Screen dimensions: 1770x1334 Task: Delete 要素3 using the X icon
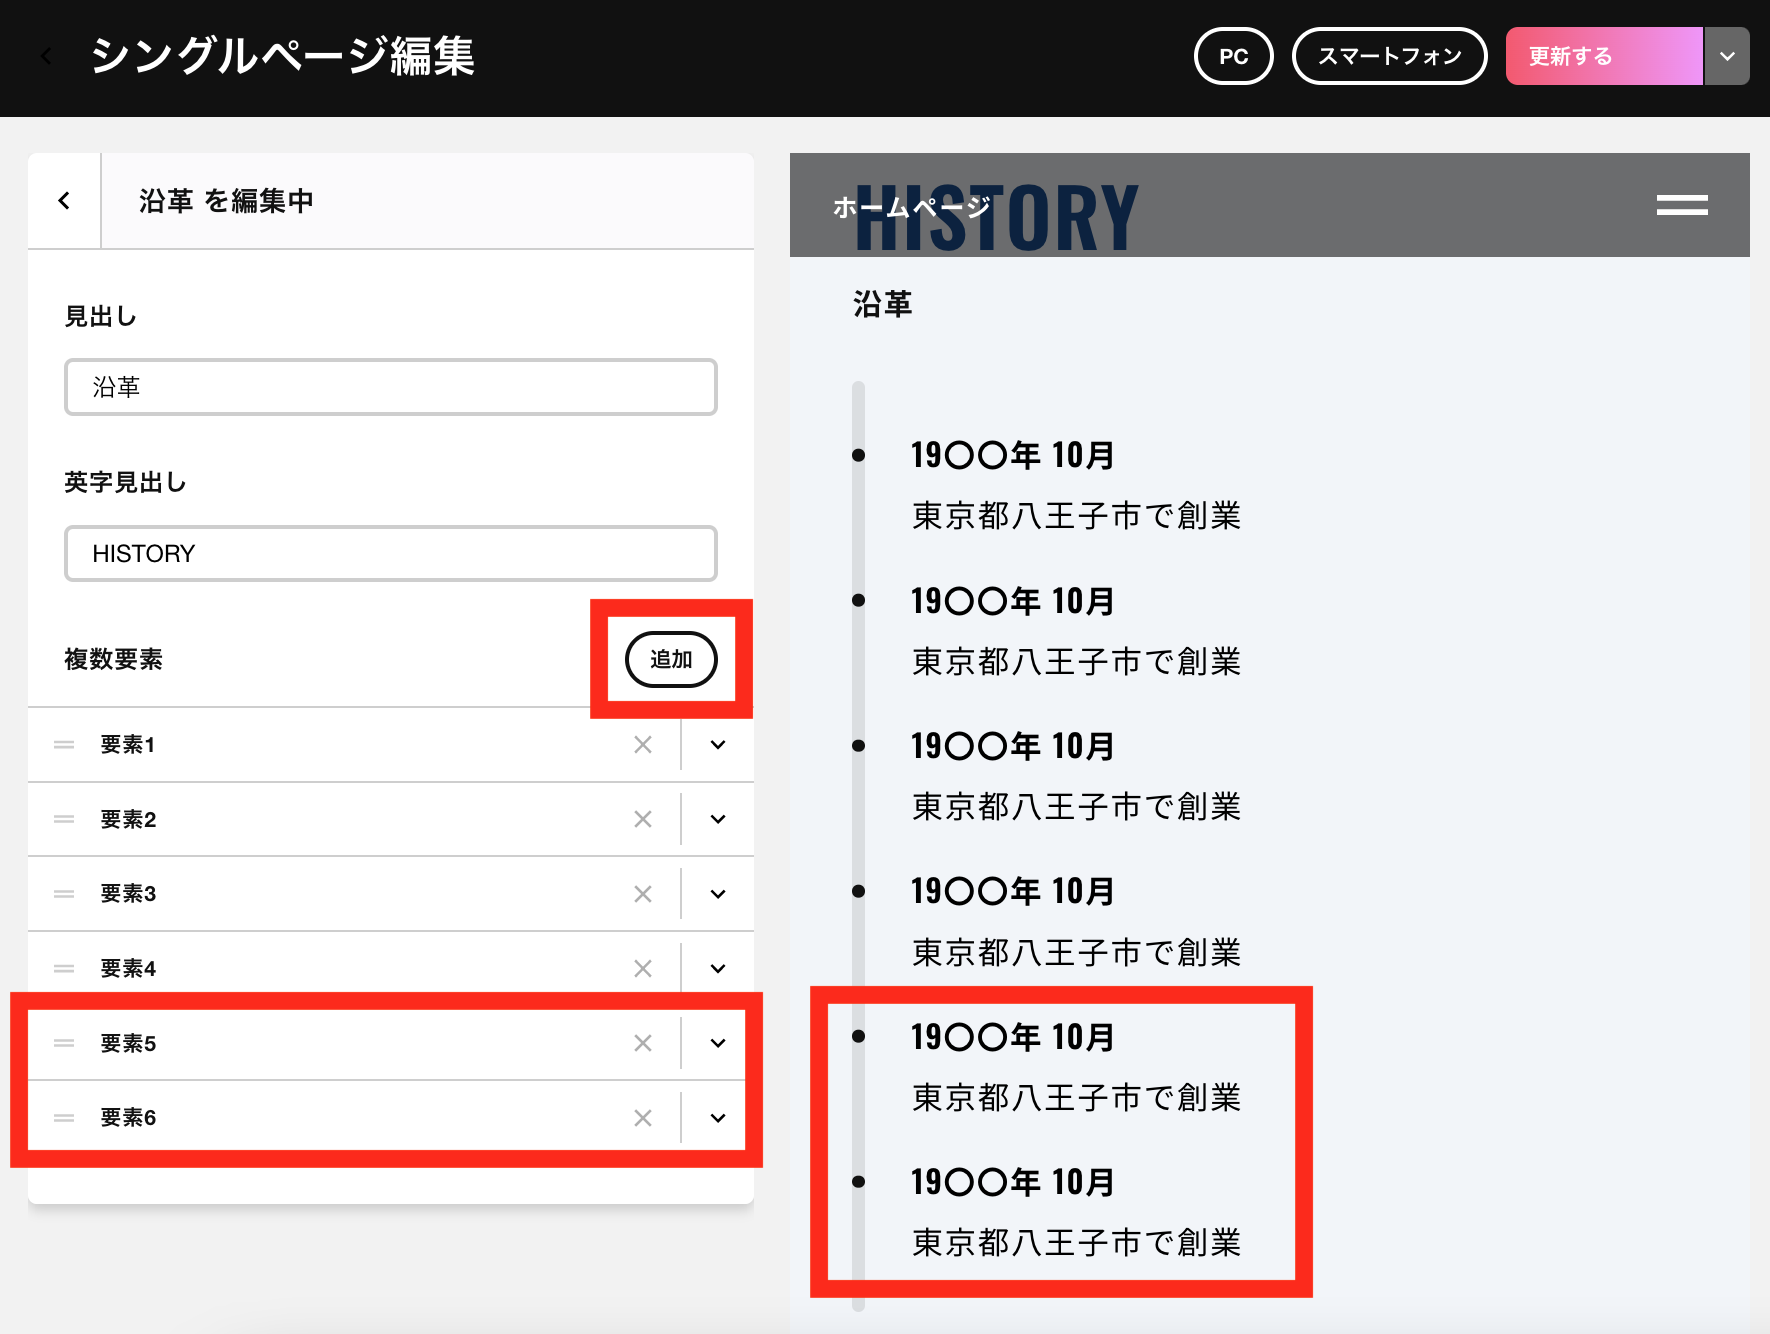click(643, 894)
